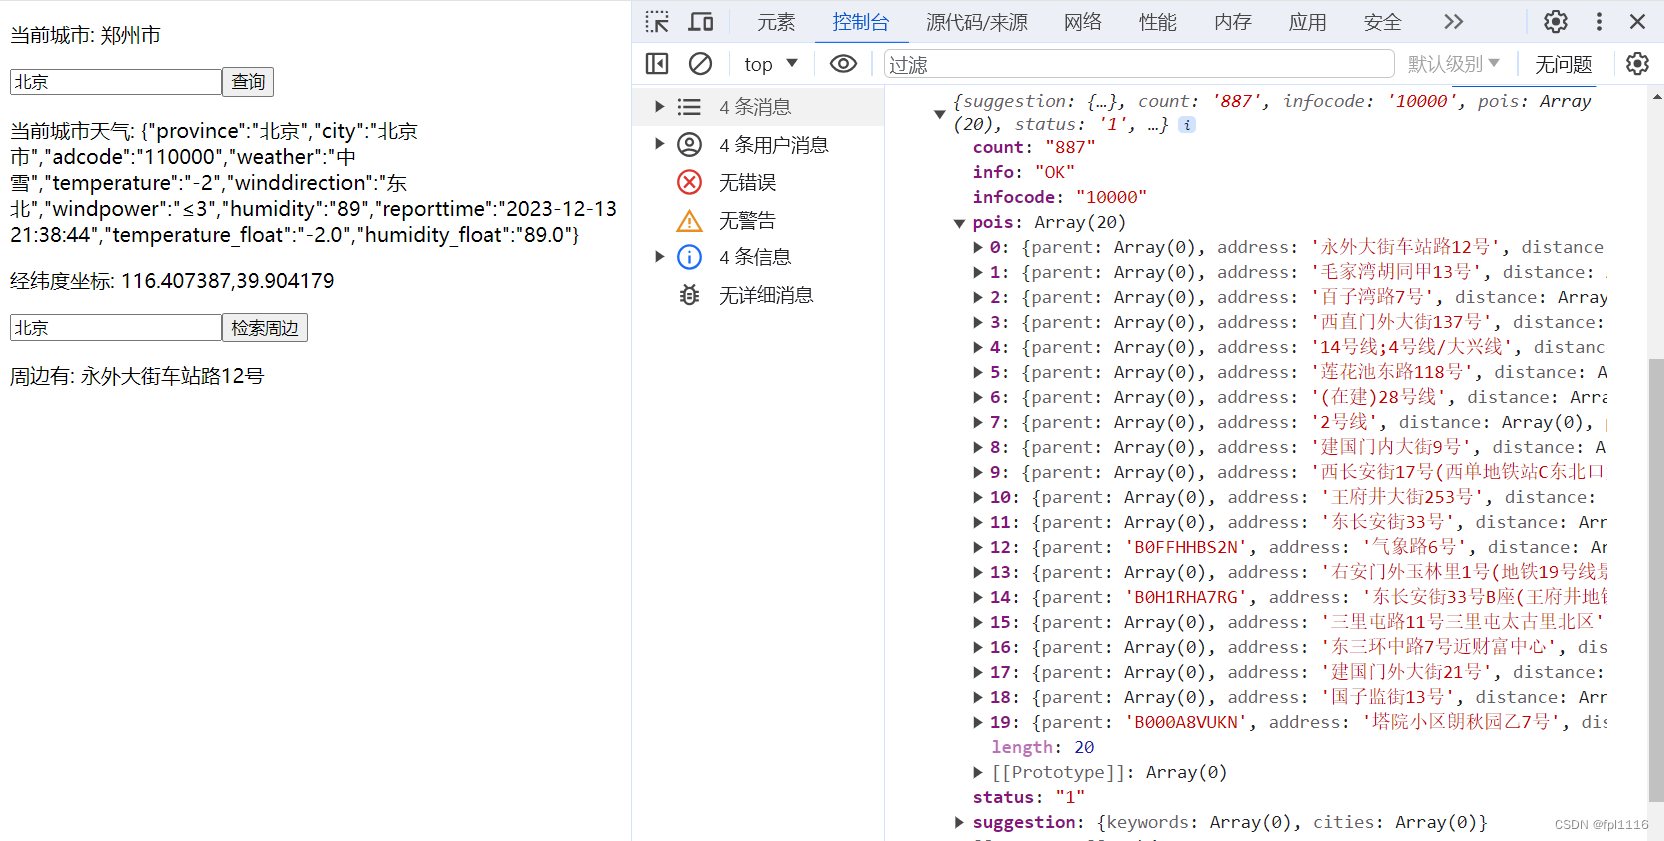1664x841 pixels.
Task: Click the 查询 button
Action: (x=248, y=82)
